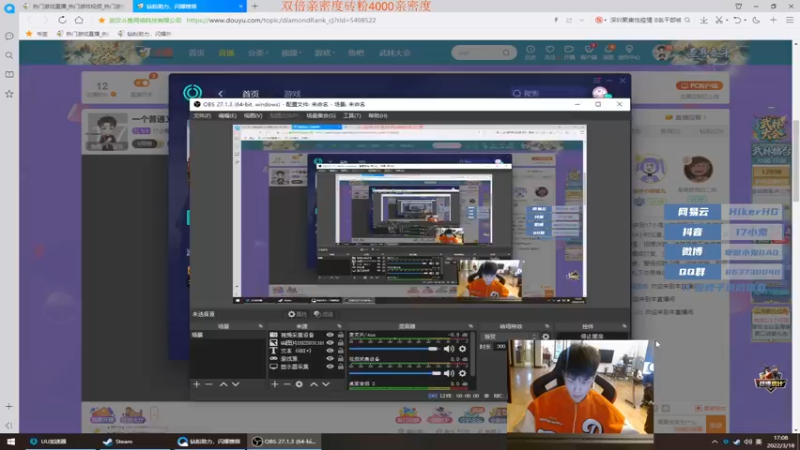Move source up arrow in Sources panel

[313, 384]
